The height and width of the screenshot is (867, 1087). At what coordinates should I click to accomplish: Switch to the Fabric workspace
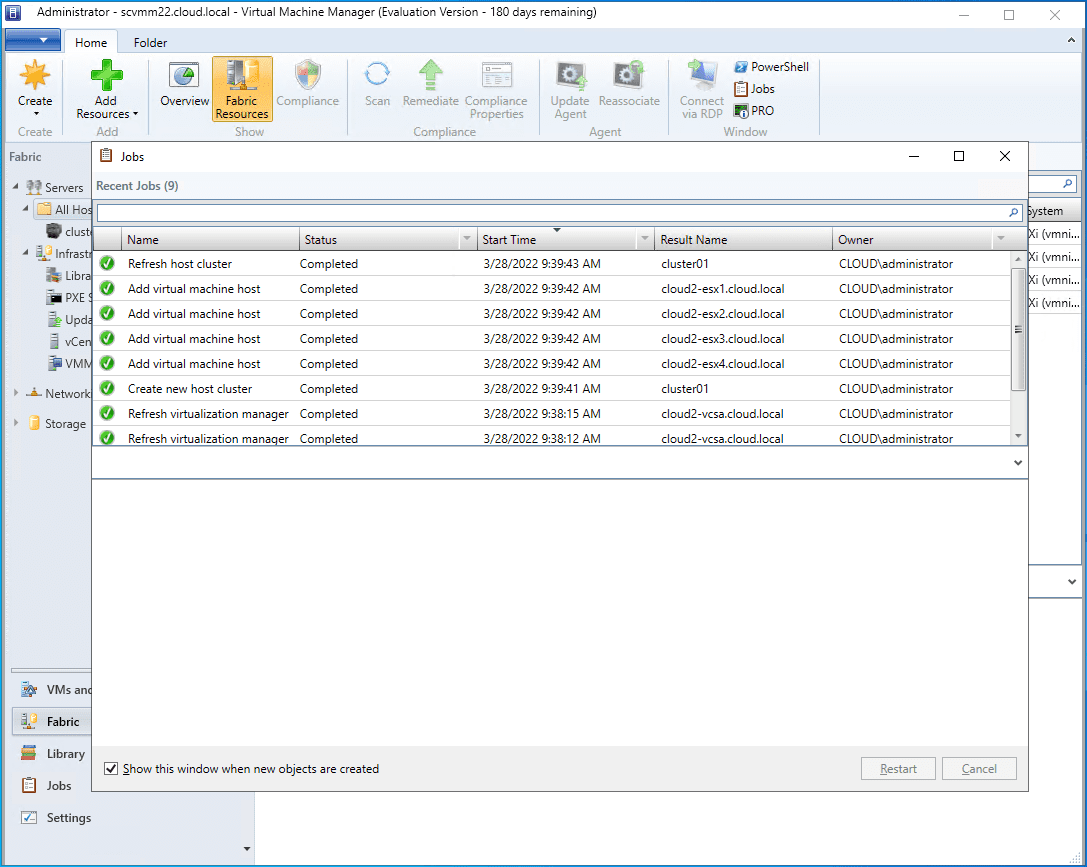point(51,721)
